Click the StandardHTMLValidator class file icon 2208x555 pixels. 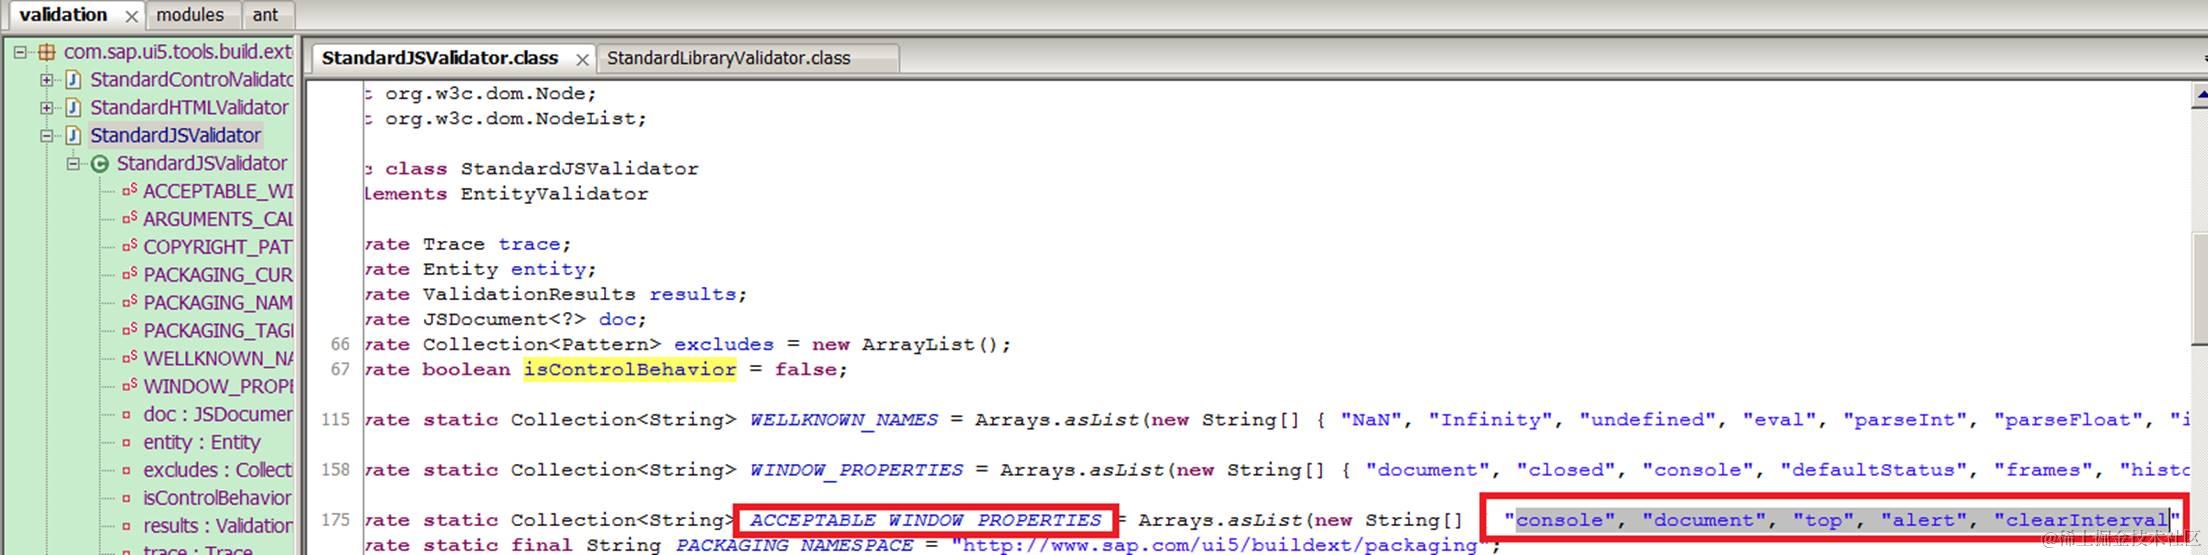point(73,108)
